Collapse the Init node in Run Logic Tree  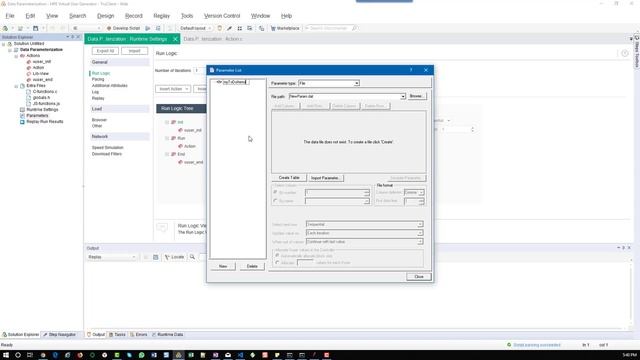tap(167, 122)
